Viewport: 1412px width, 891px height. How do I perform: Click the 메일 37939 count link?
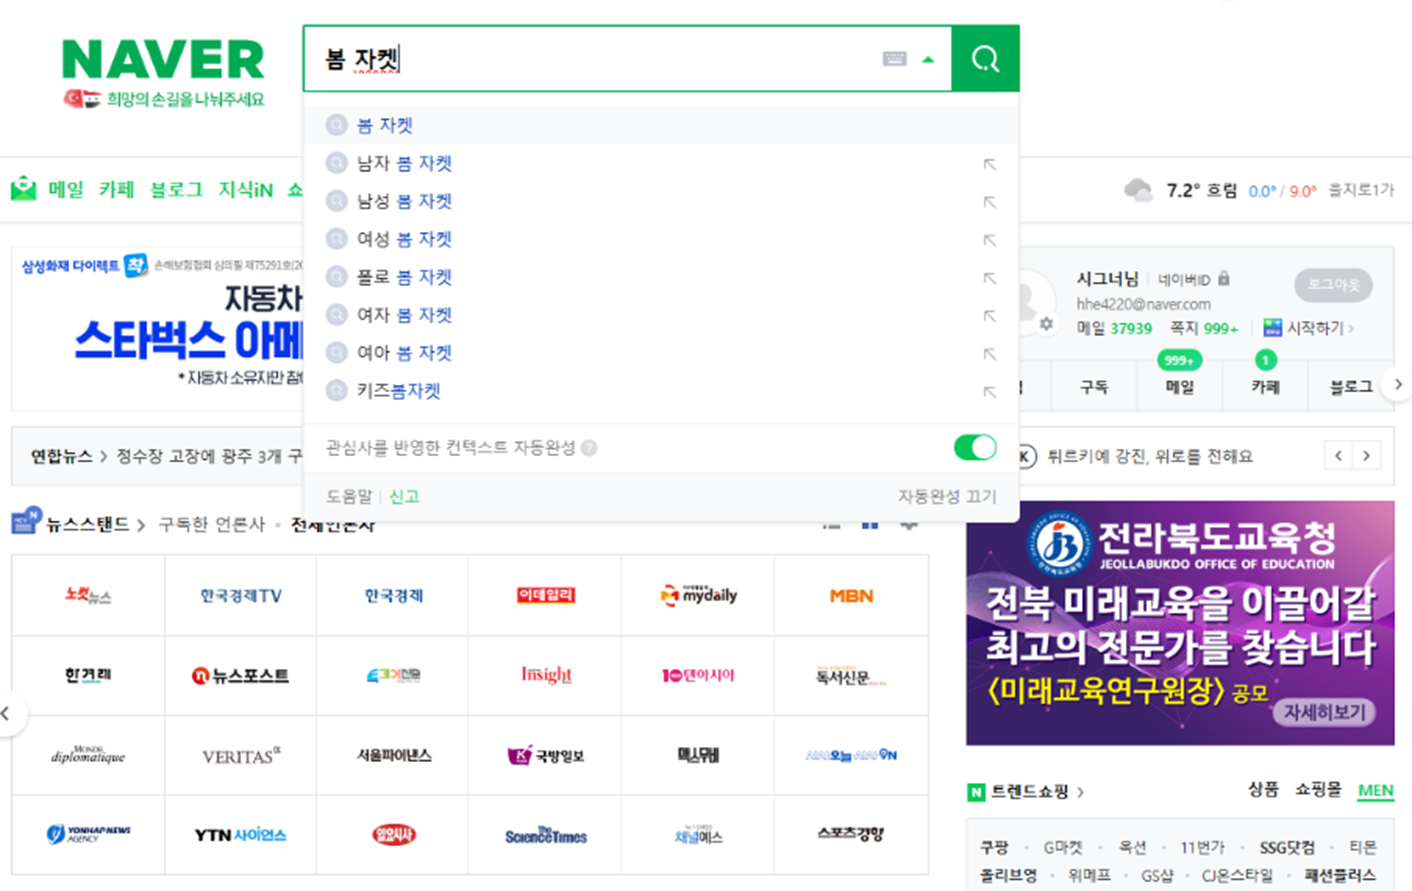point(1114,328)
